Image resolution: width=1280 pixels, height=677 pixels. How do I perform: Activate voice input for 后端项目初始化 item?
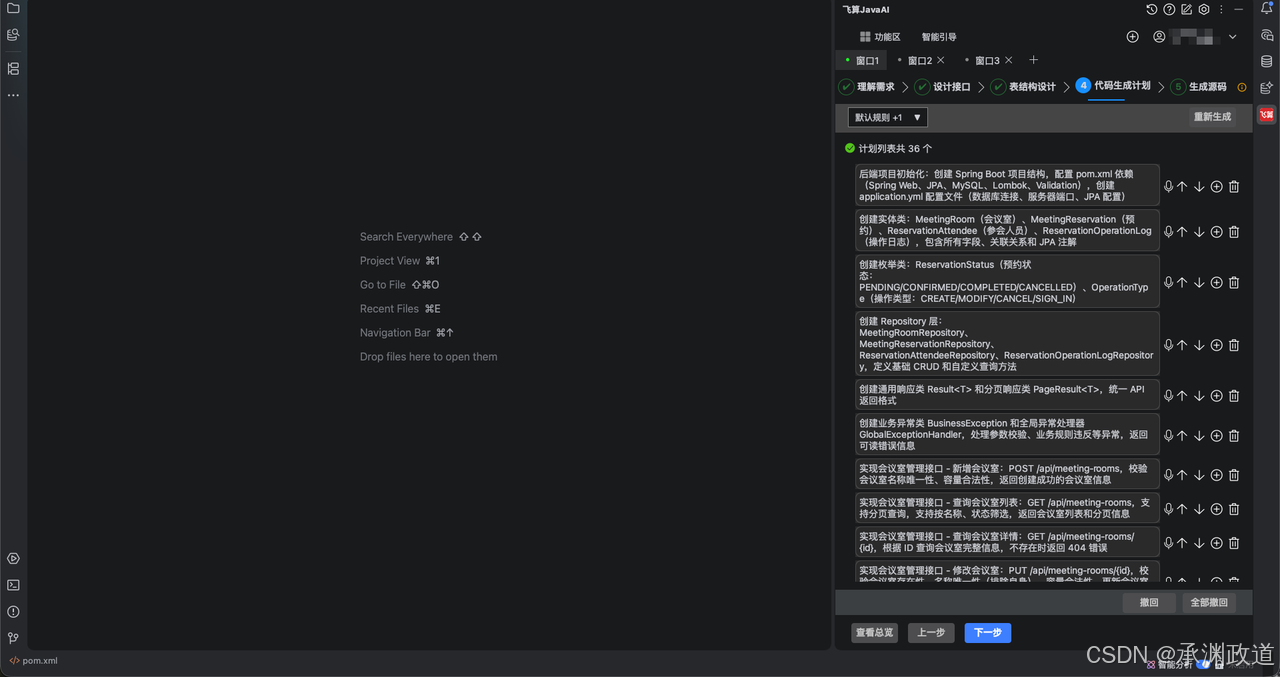click(x=1168, y=186)
